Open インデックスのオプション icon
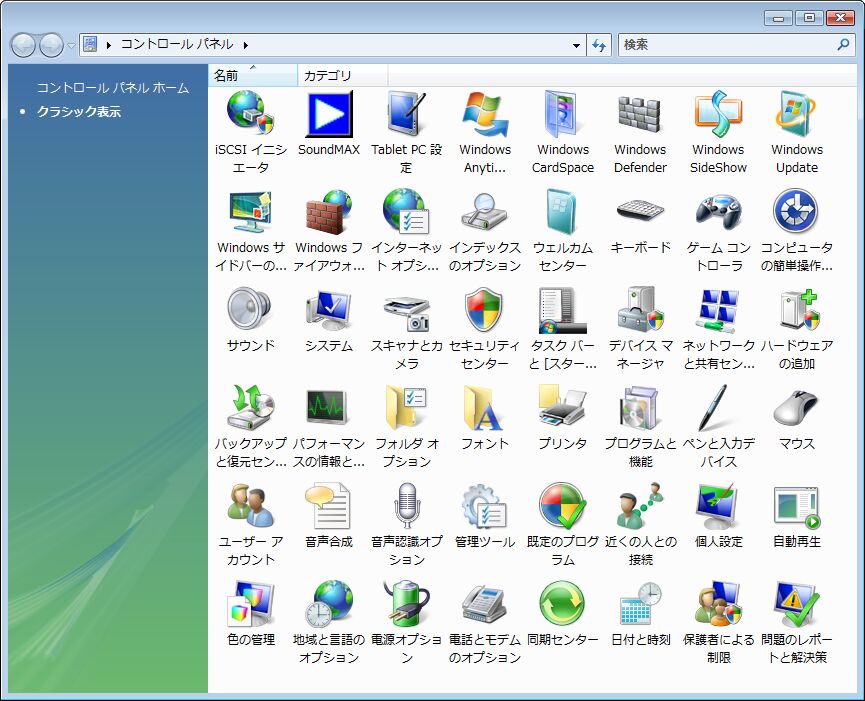 pyautogui.click(x=485, y=212)
